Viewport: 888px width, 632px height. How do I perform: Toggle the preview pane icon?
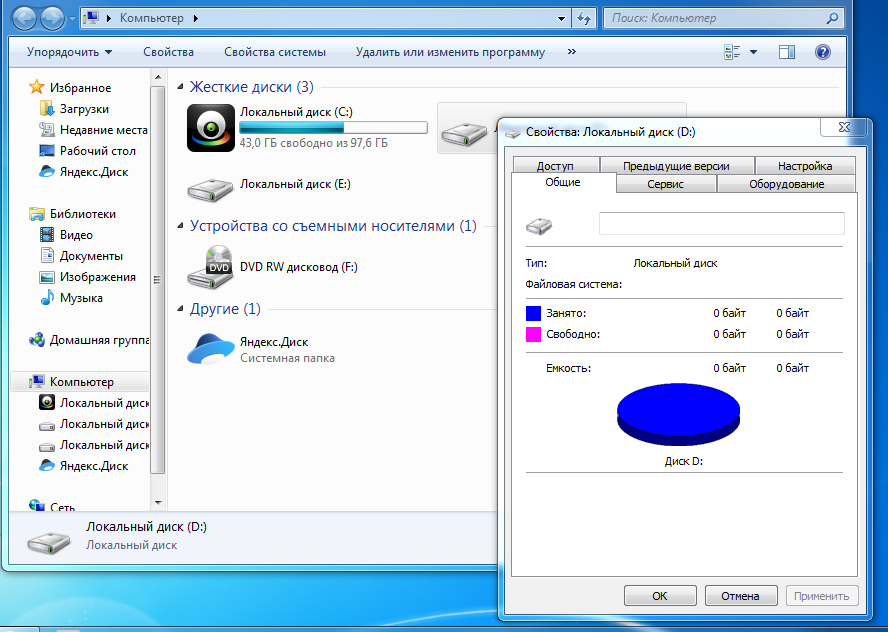[x=786, y=52]
